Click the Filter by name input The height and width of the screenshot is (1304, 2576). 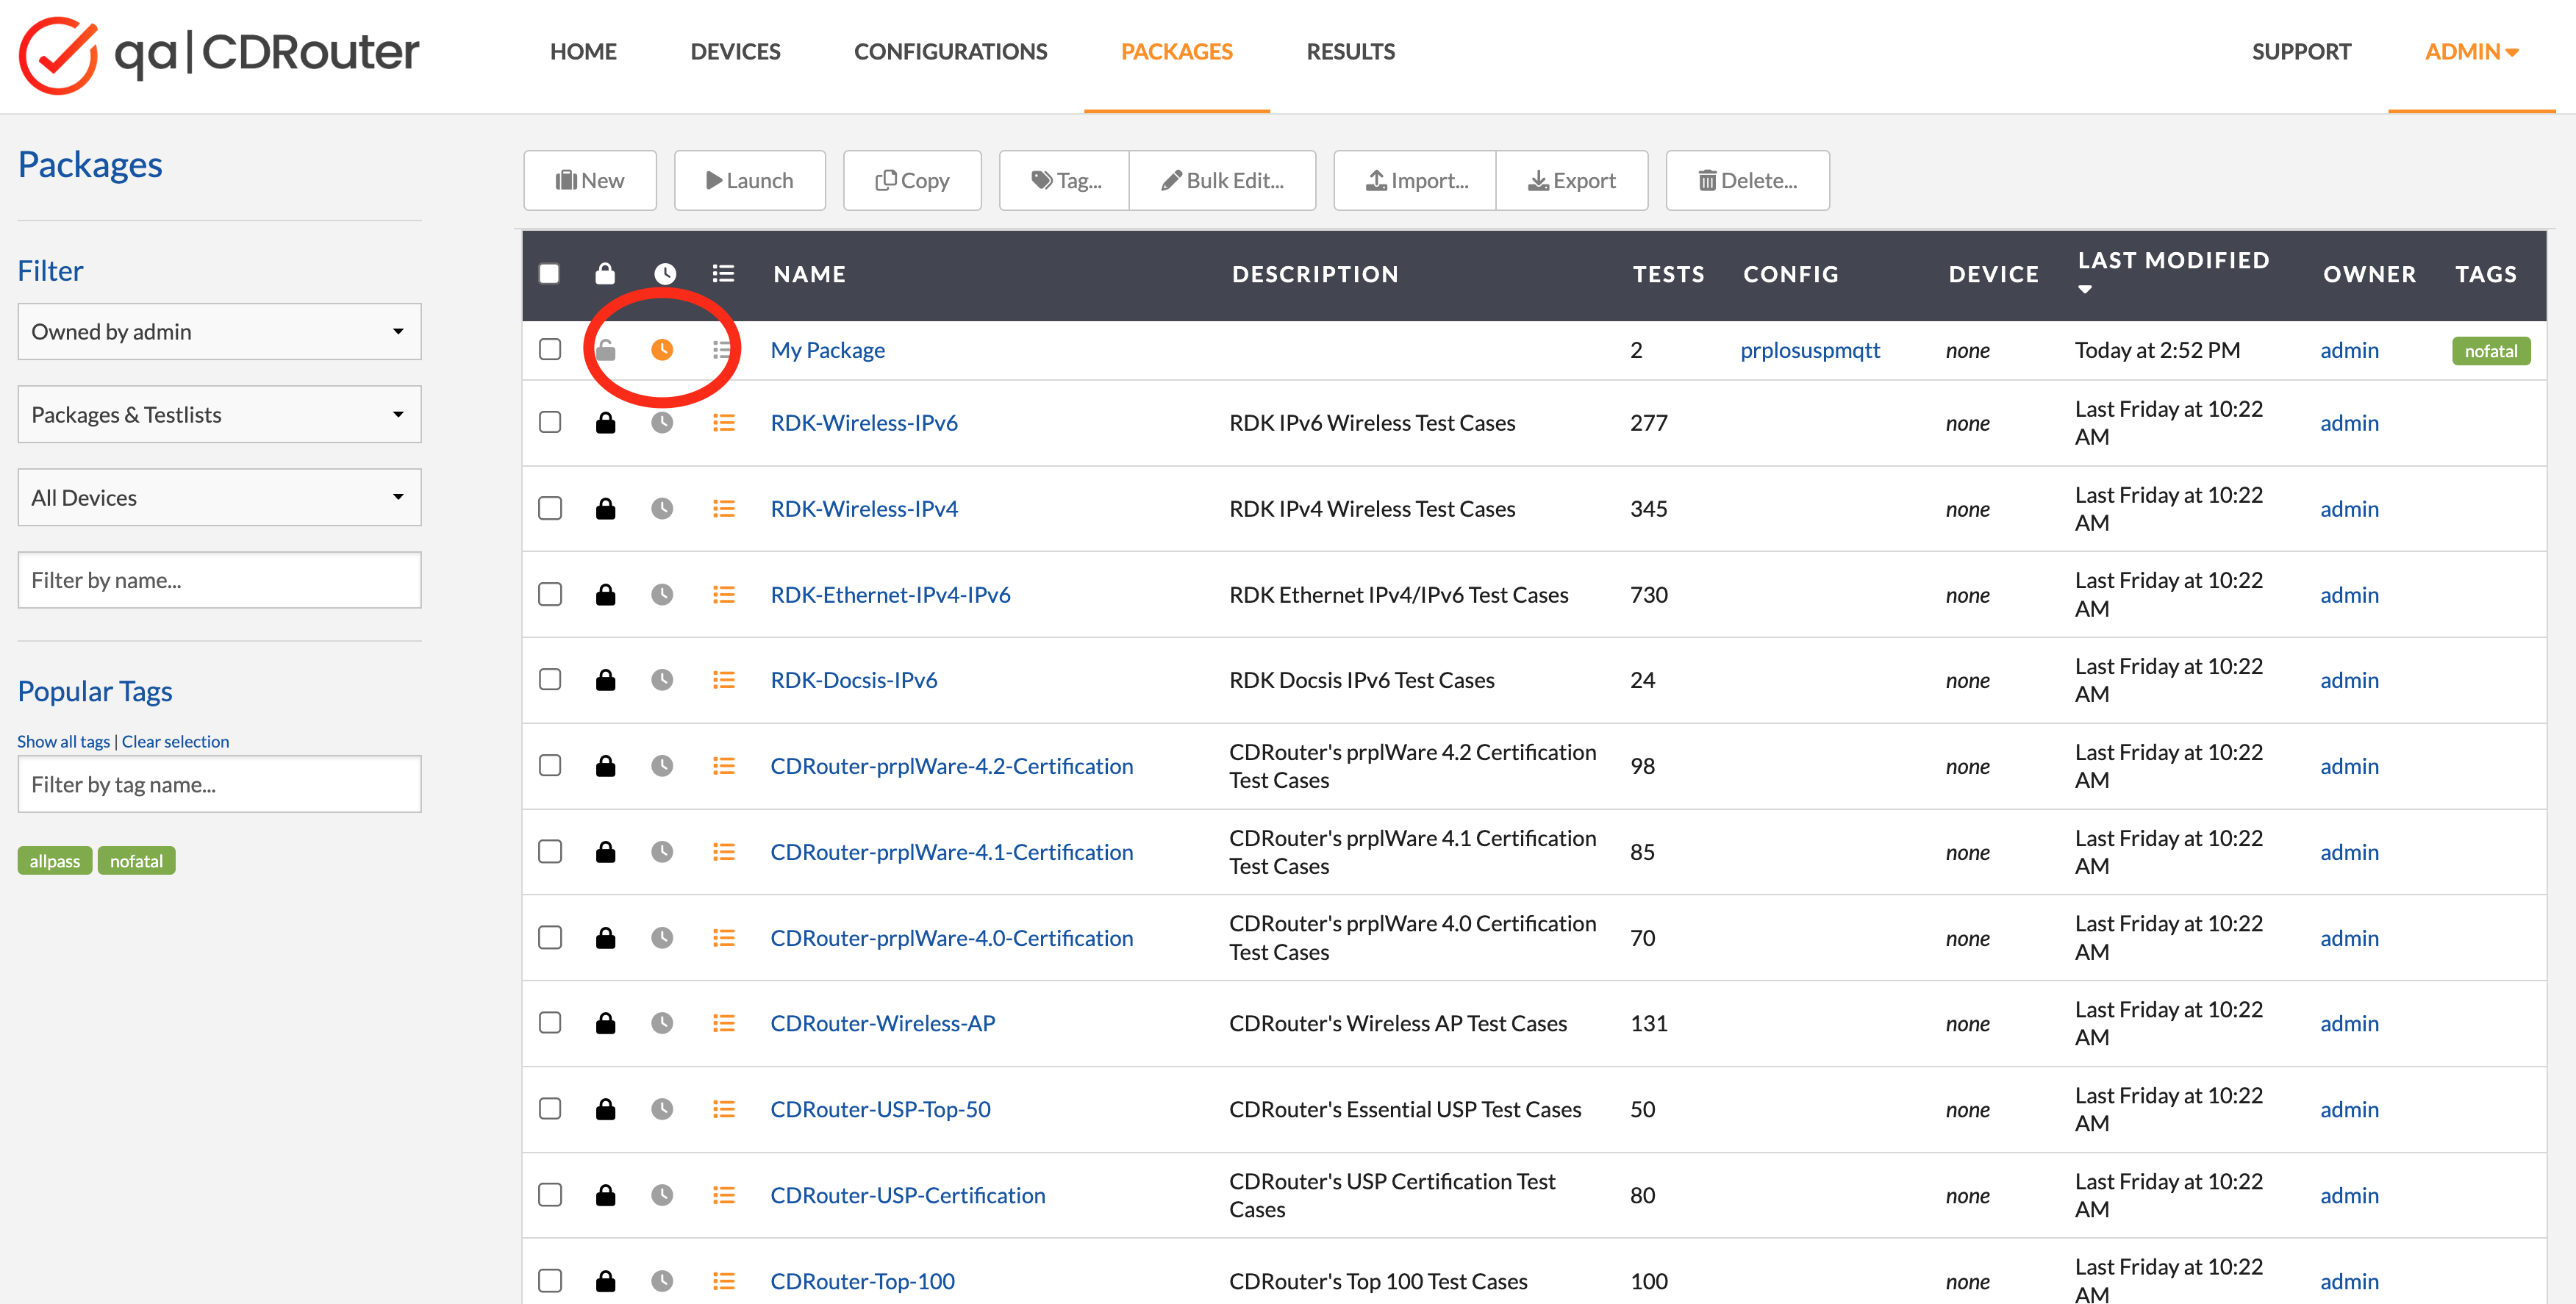[x=219, y=580]
